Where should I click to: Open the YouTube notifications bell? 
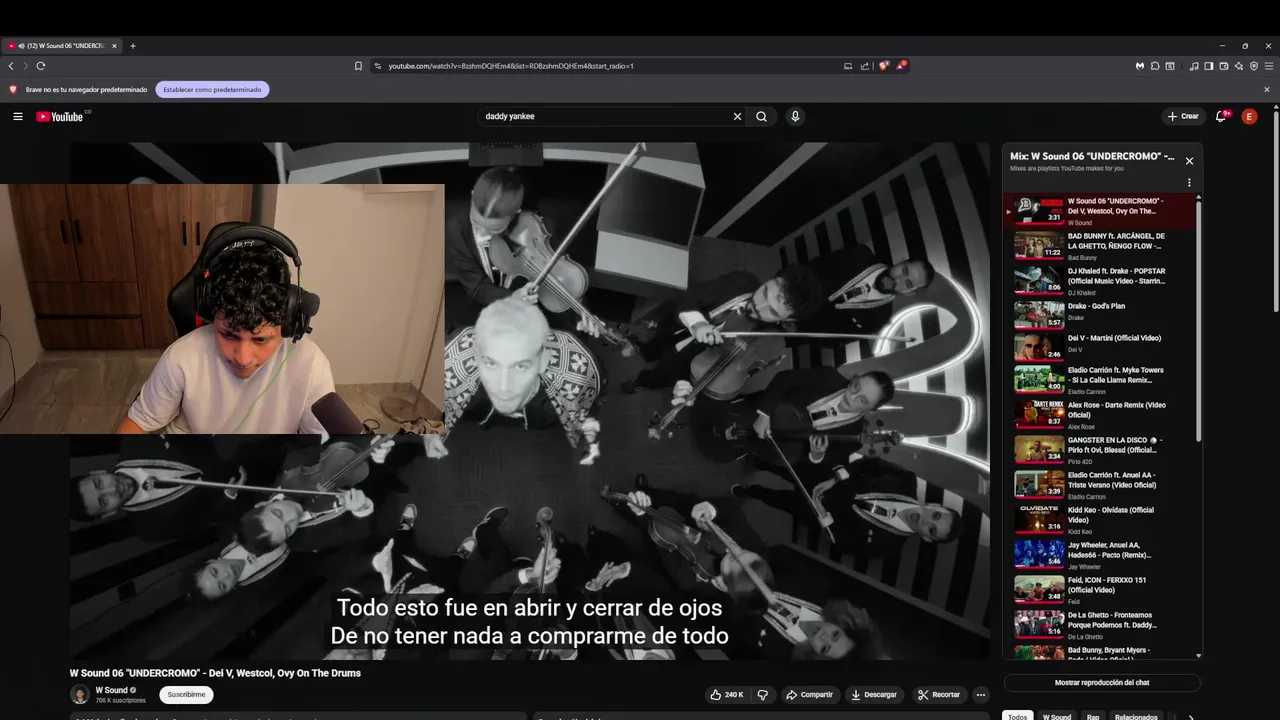coord(1221,116)
